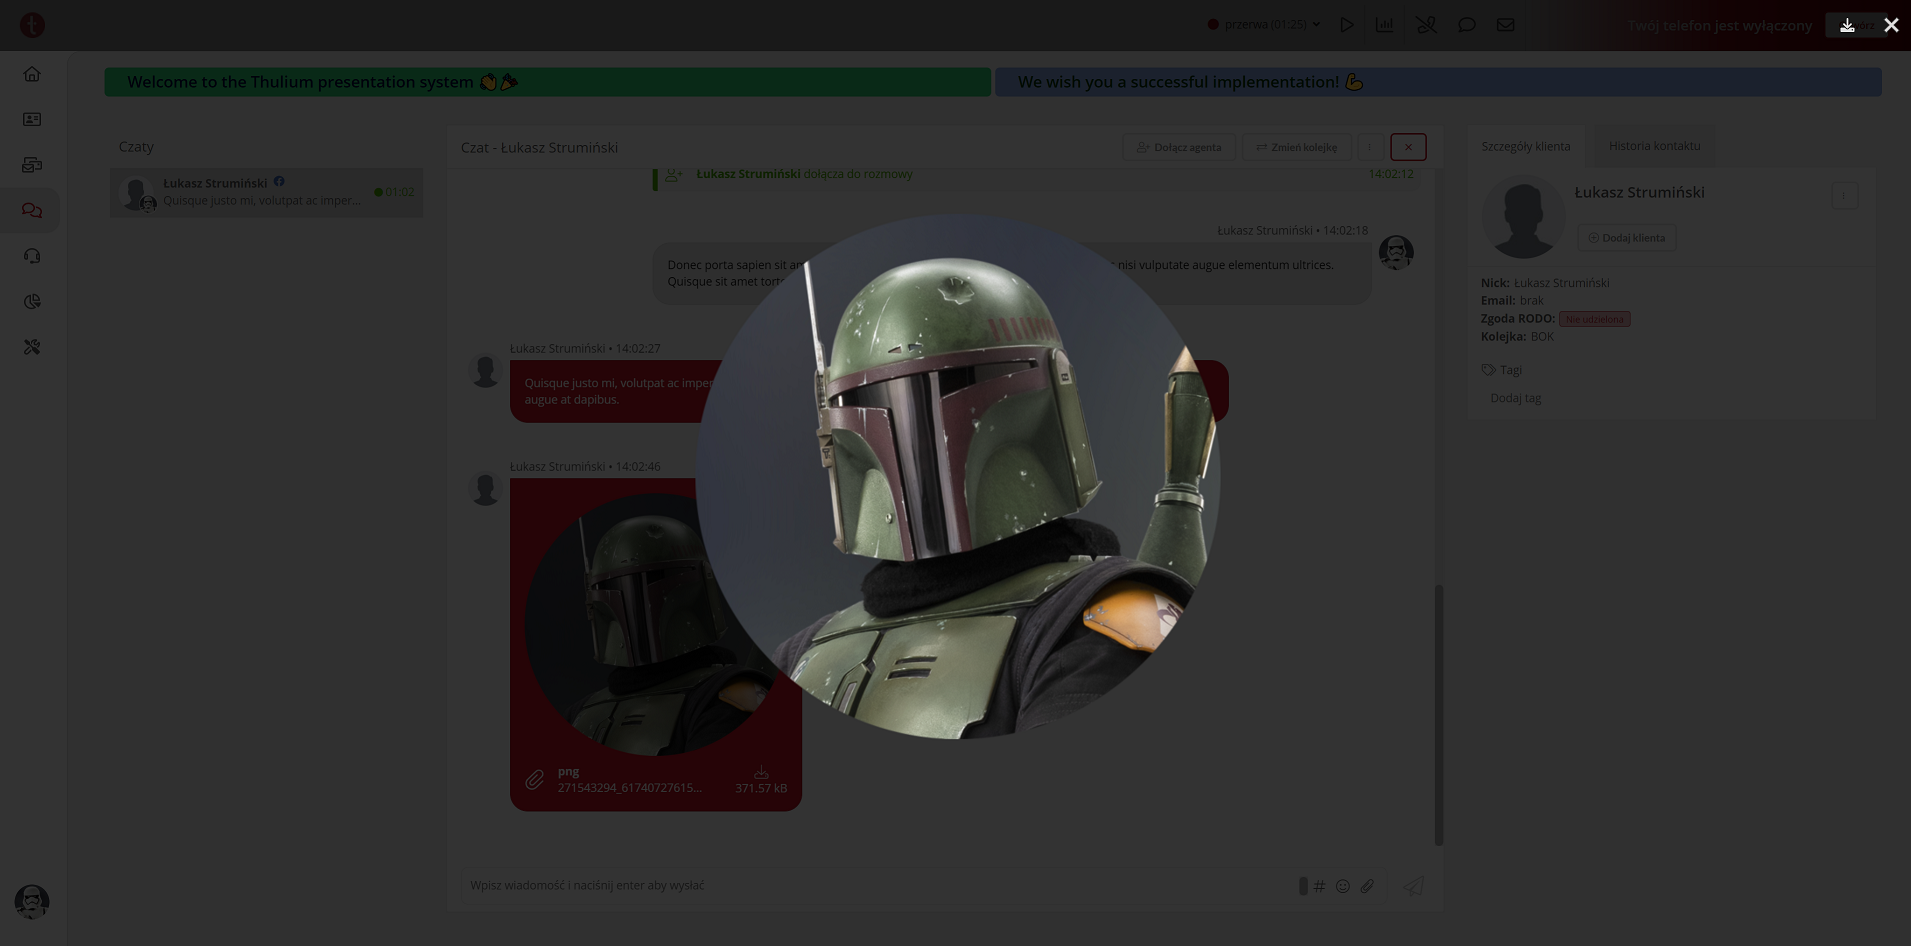Open the agent profile avatar at sidebar bottom

point(32,902)
